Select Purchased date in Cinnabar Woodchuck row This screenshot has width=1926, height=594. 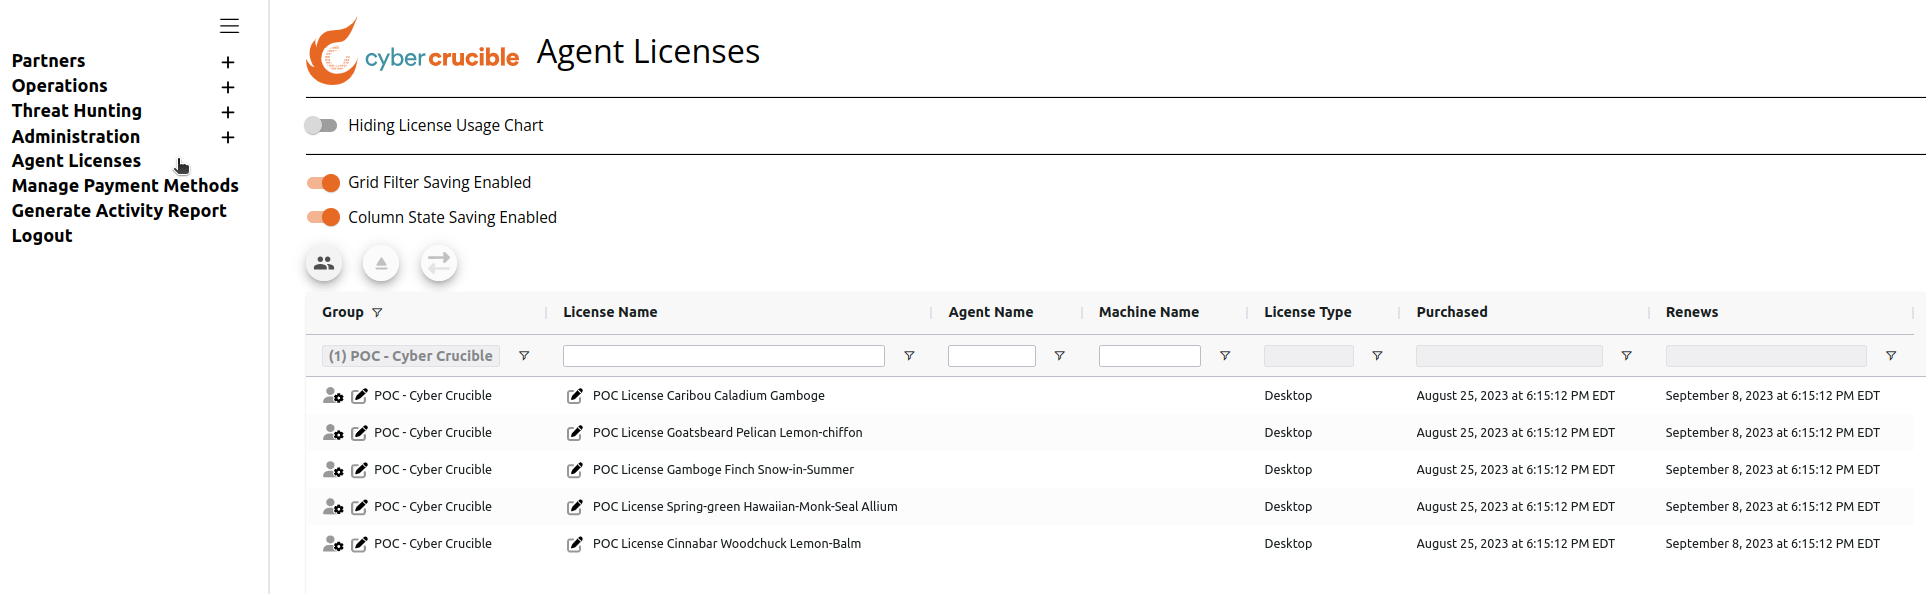coord(1516,544)
